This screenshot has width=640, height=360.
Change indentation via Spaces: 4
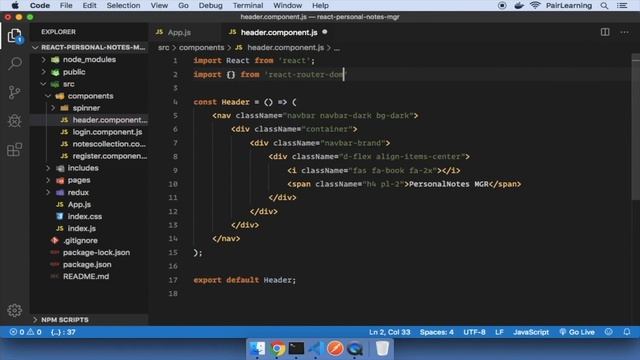click(436, 332)
